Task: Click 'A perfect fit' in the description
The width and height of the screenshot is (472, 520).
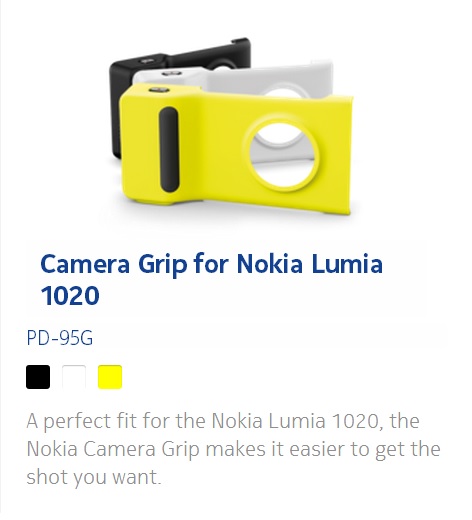Action: 82,421
